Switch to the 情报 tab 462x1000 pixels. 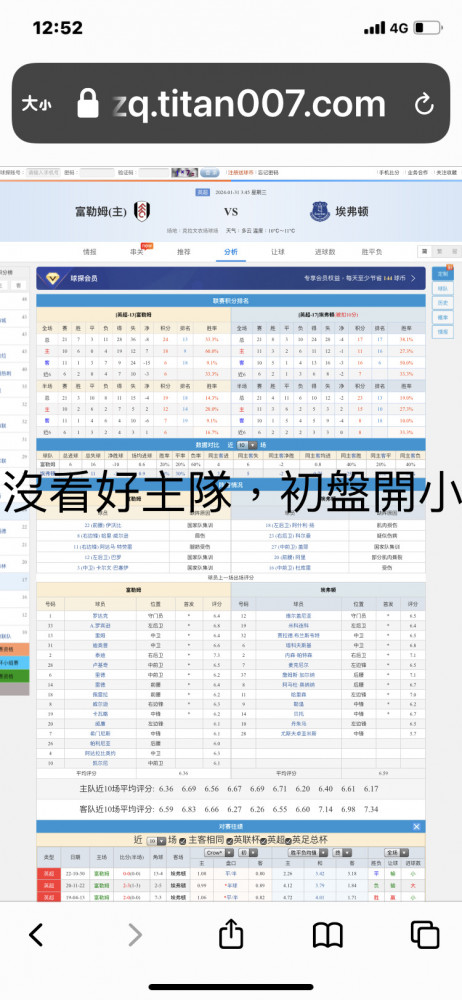pyautogui.click(x=91, y=252)
